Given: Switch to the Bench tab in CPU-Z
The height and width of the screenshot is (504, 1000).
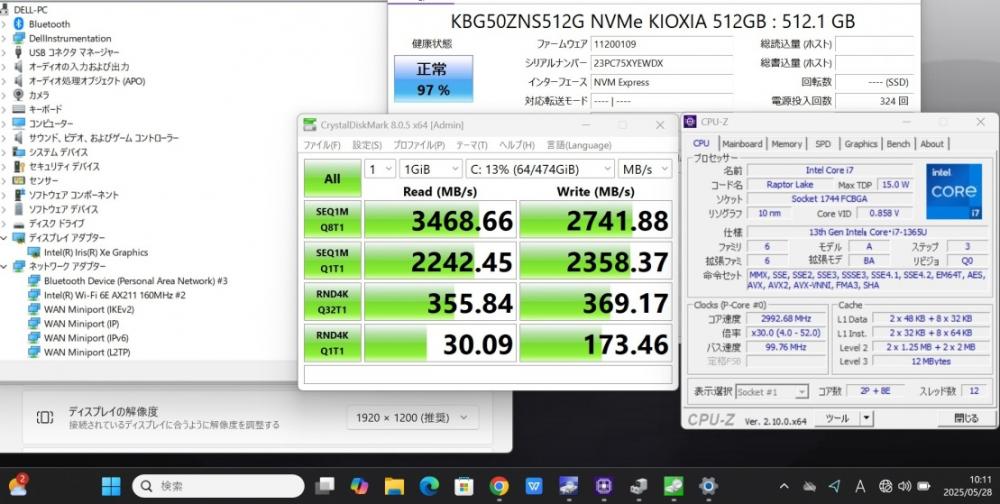Looking at the screenshot, I should tap(898, 144).
